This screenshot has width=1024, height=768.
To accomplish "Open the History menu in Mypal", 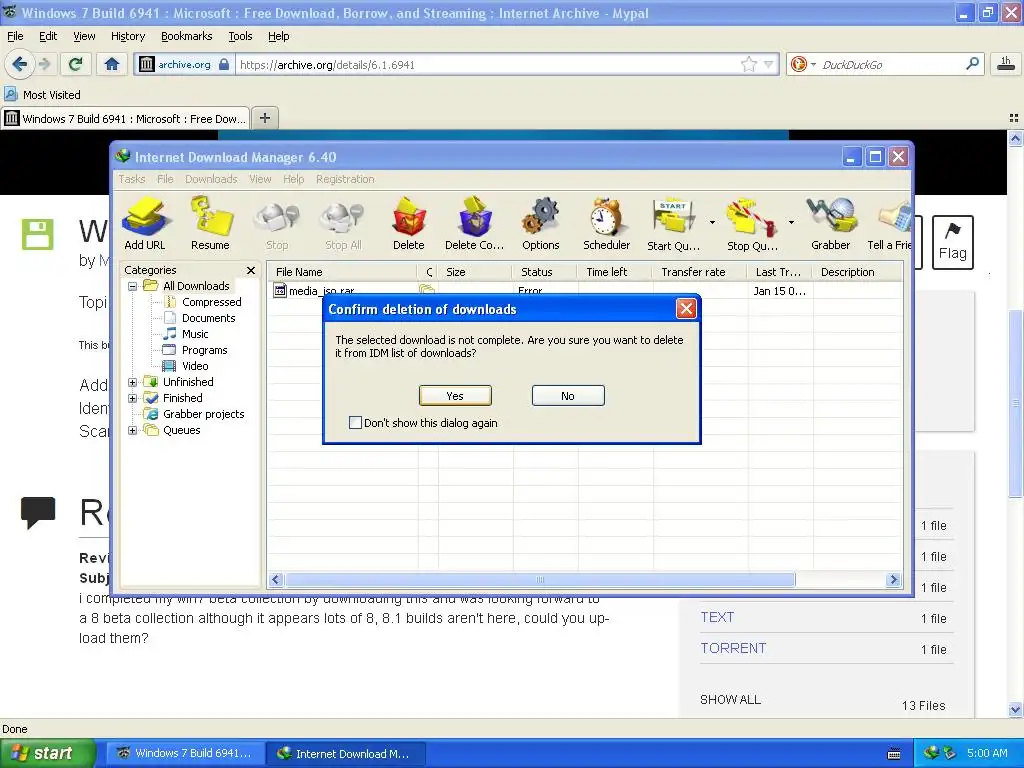I will 127,36.
